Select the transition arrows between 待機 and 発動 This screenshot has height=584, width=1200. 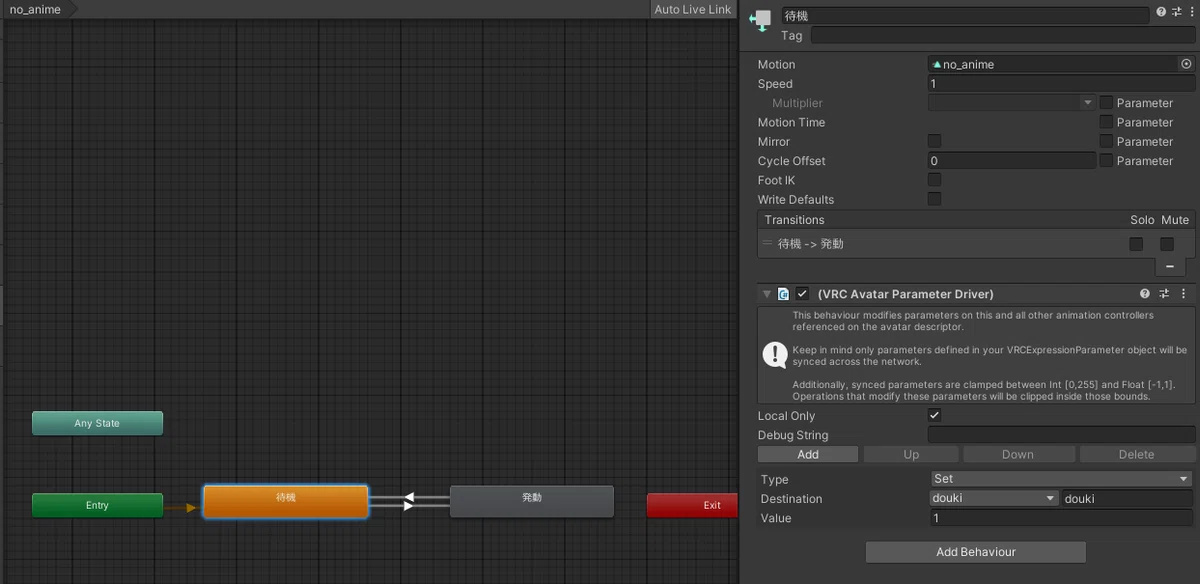409,501
